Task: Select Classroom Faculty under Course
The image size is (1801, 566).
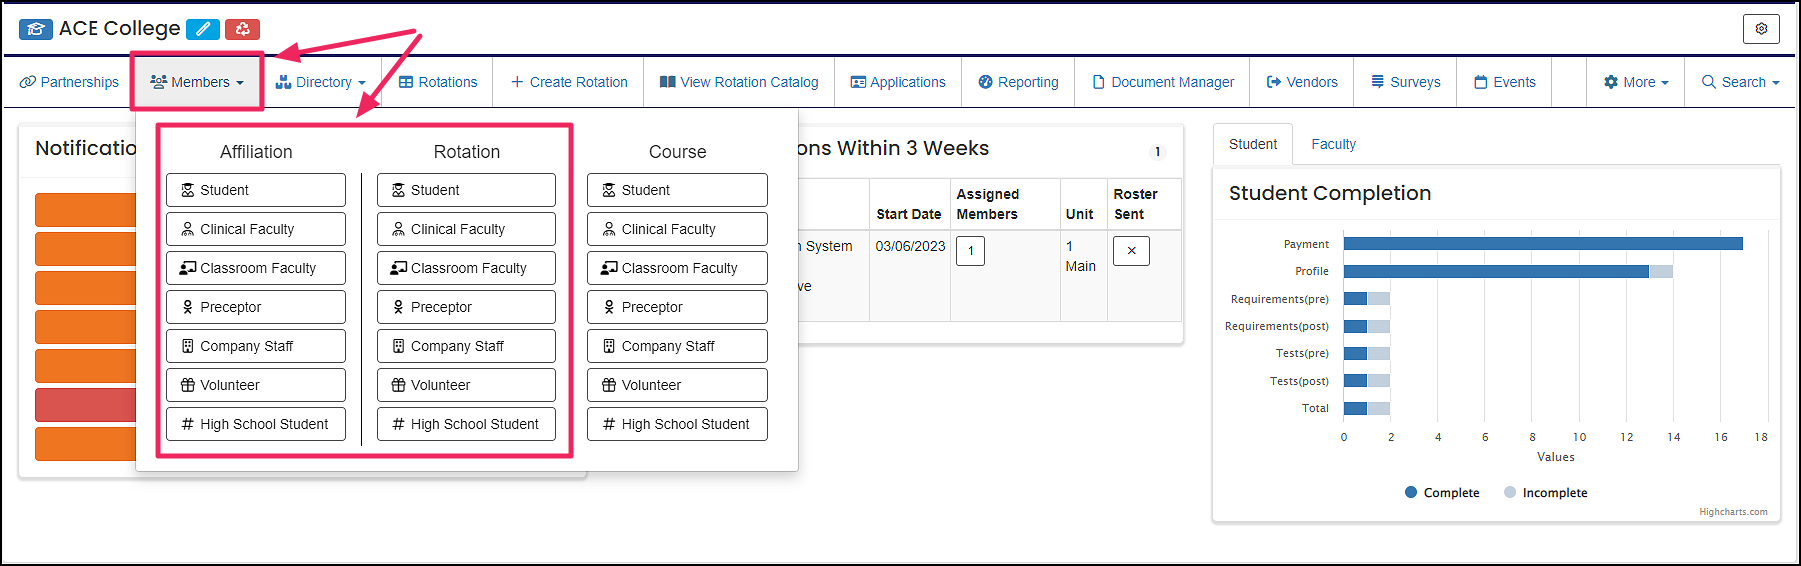Action: tap(677, 268)
